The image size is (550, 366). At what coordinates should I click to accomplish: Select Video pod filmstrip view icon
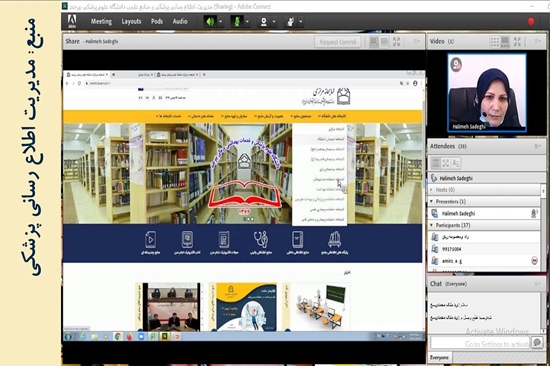(x=505, y=42)
